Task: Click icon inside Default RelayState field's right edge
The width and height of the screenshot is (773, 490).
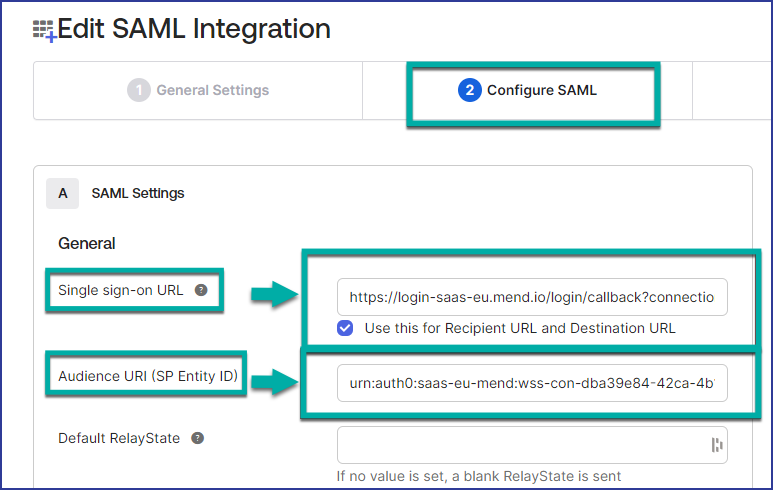Action: (716, 445)
